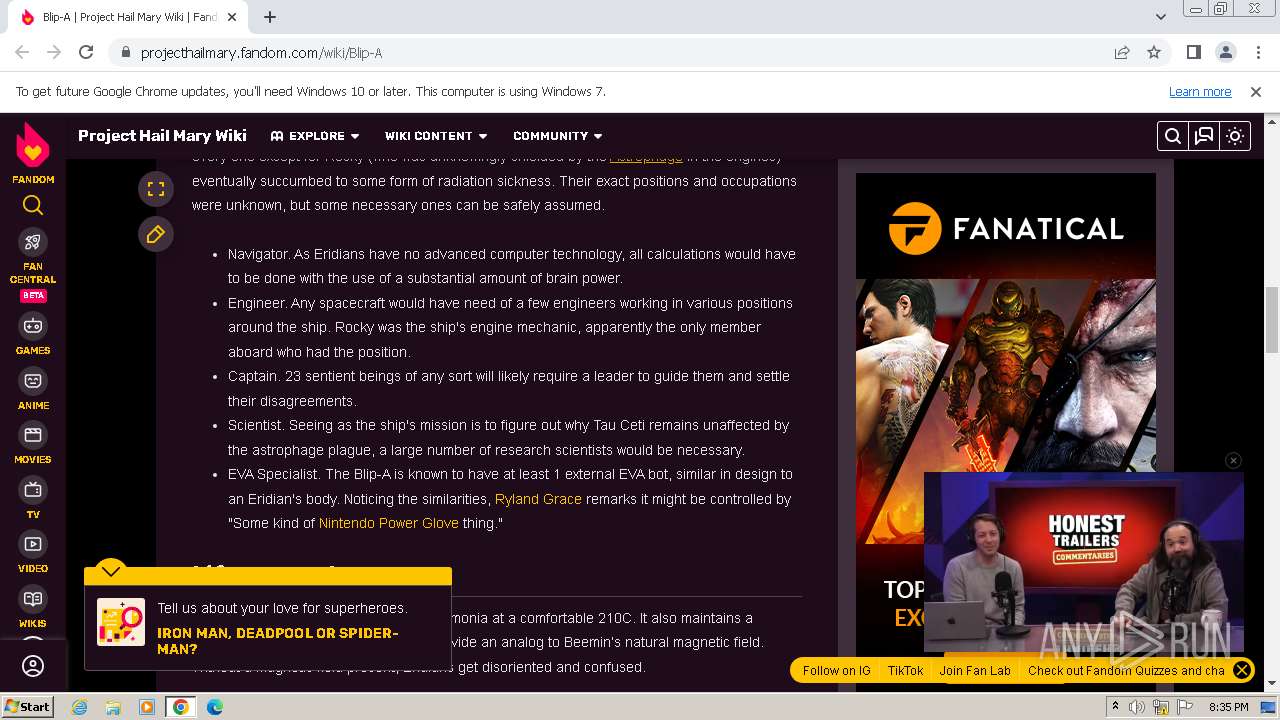Open the Chrome three-dot menu
This screenshot has width=1280, height=720.
click(x=1257, y=52)
